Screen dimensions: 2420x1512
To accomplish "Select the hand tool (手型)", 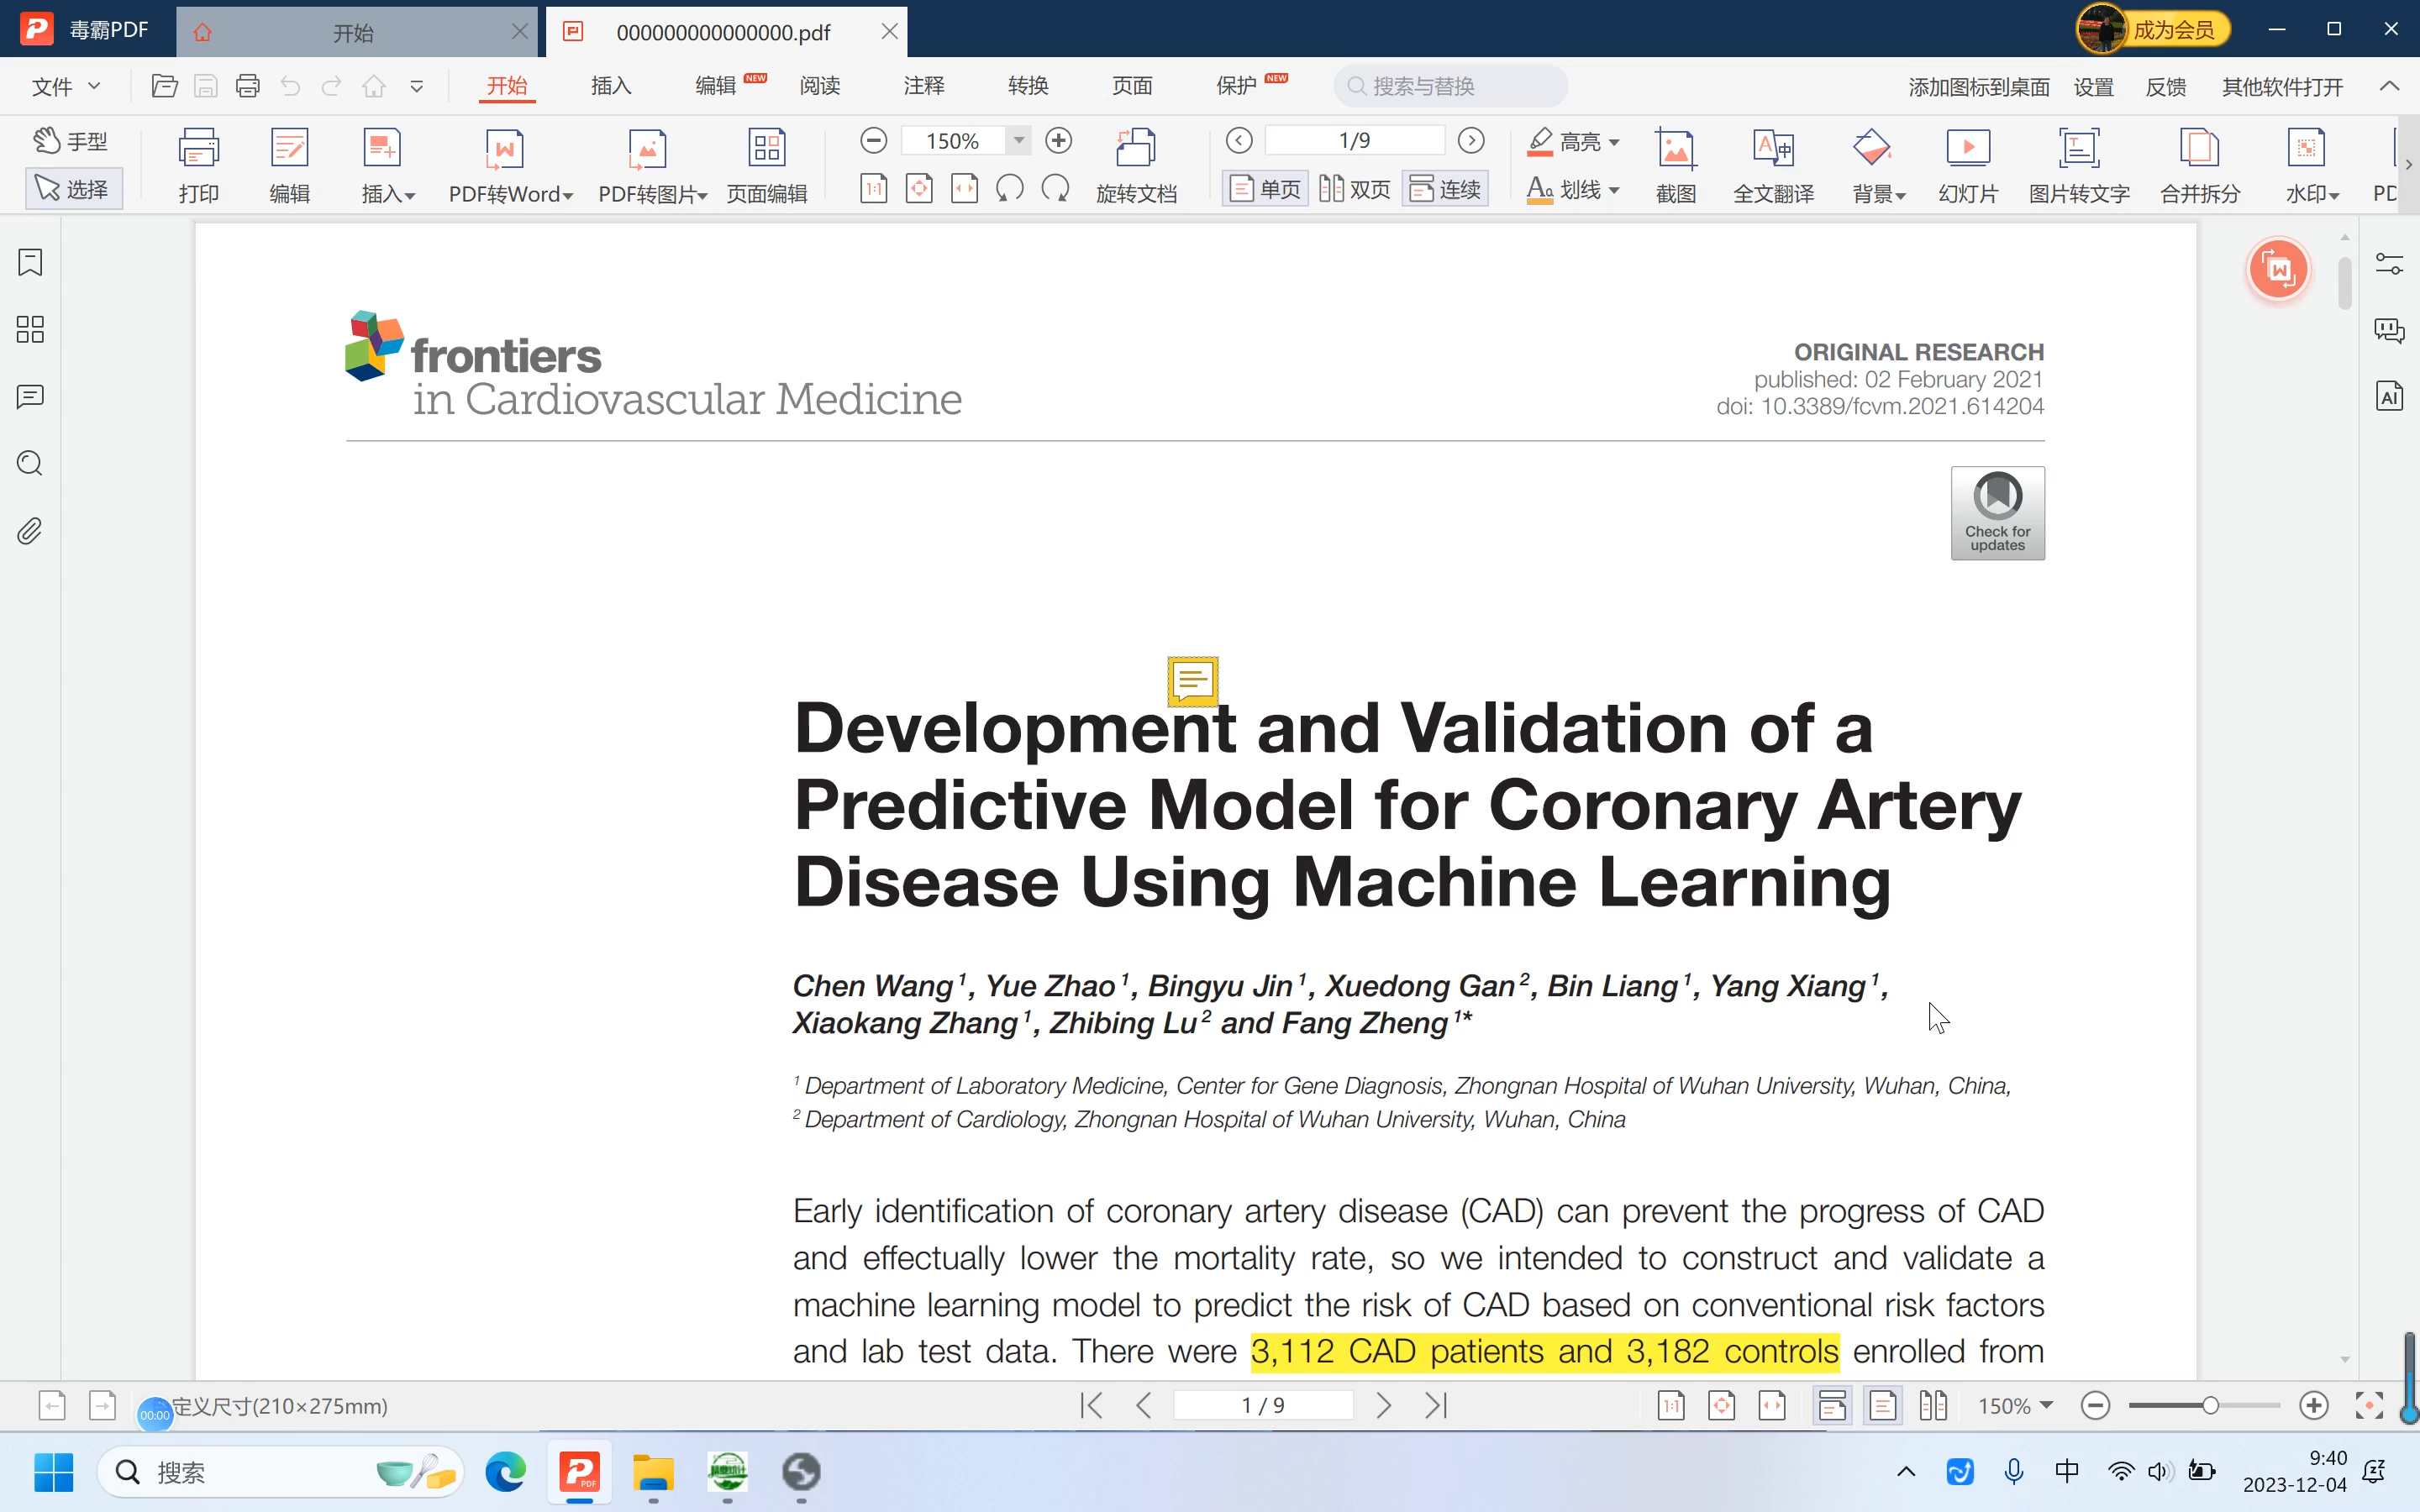I will point(71,141).
